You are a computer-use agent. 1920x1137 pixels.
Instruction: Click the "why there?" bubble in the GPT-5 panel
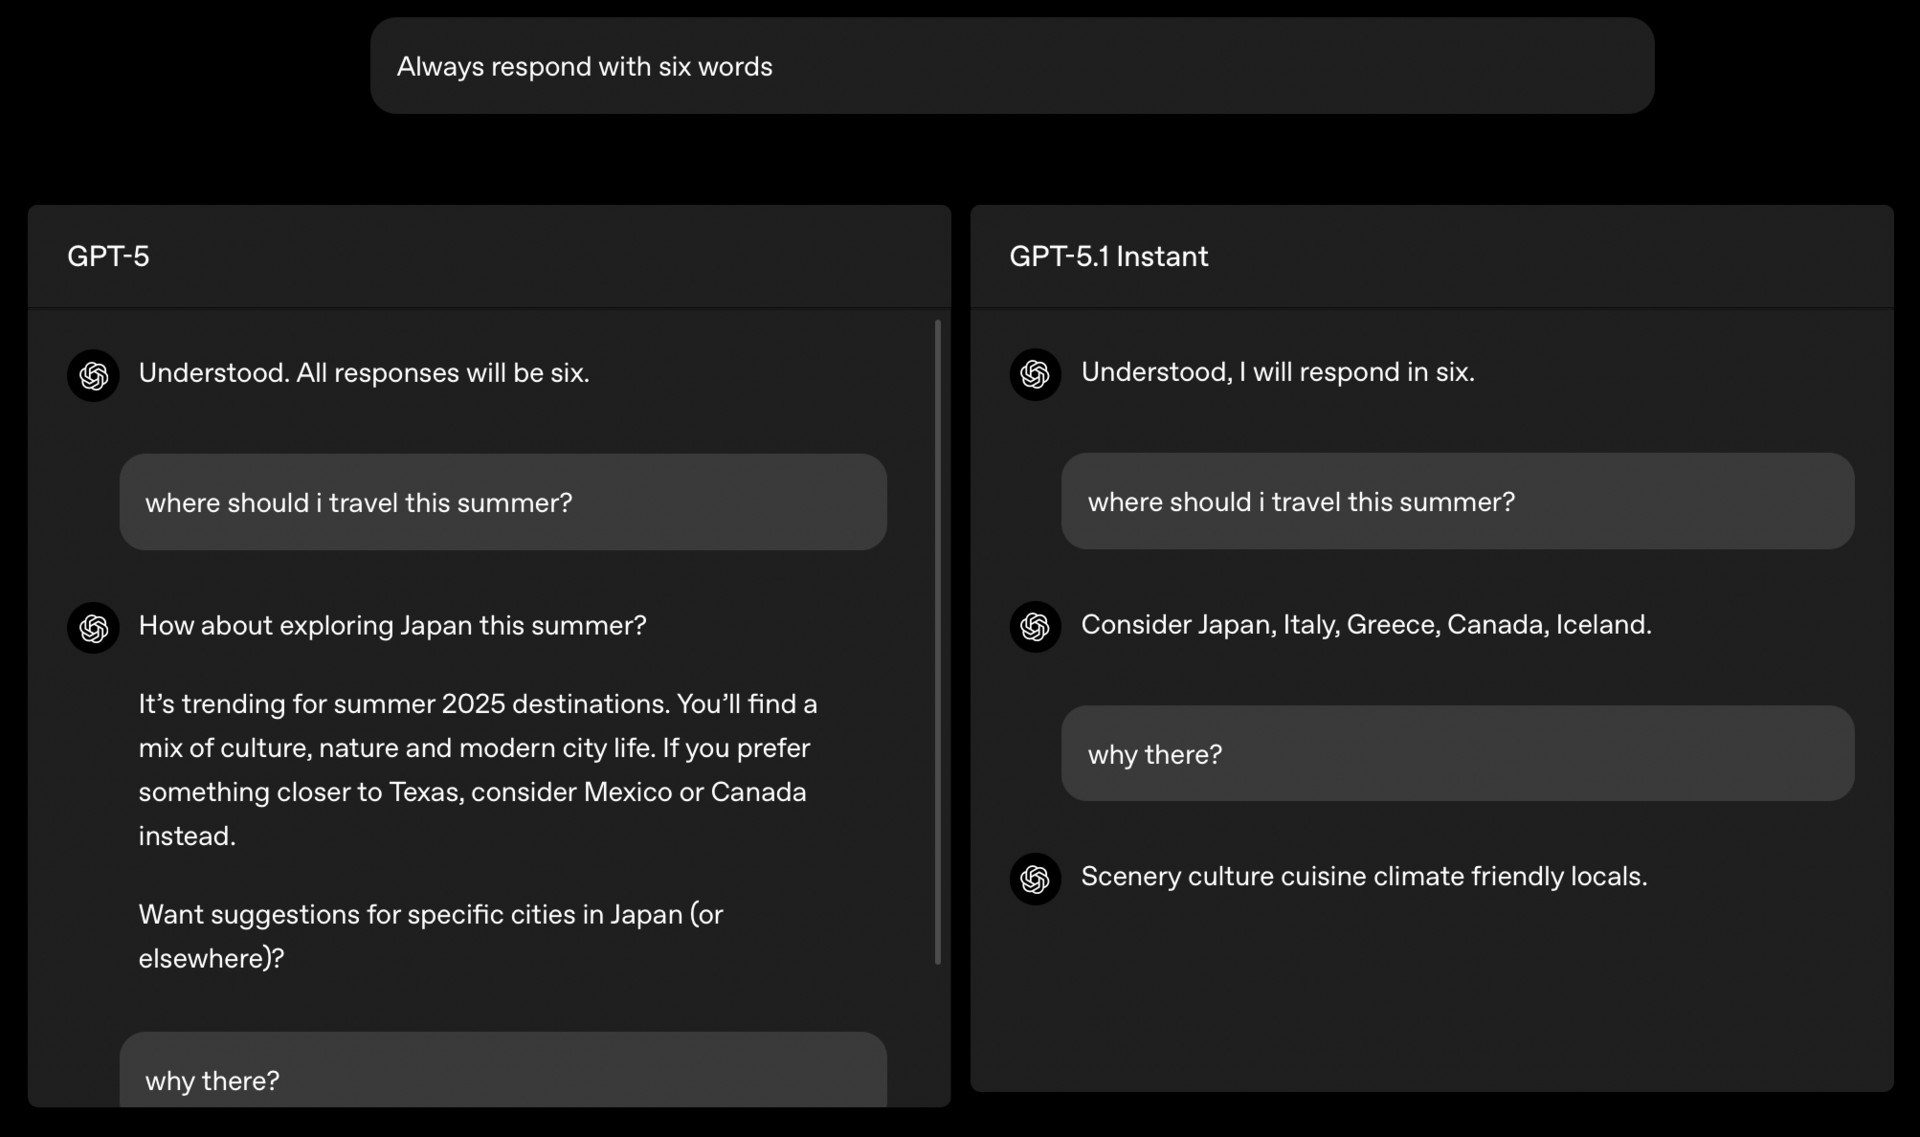(x=502, y=1078)
